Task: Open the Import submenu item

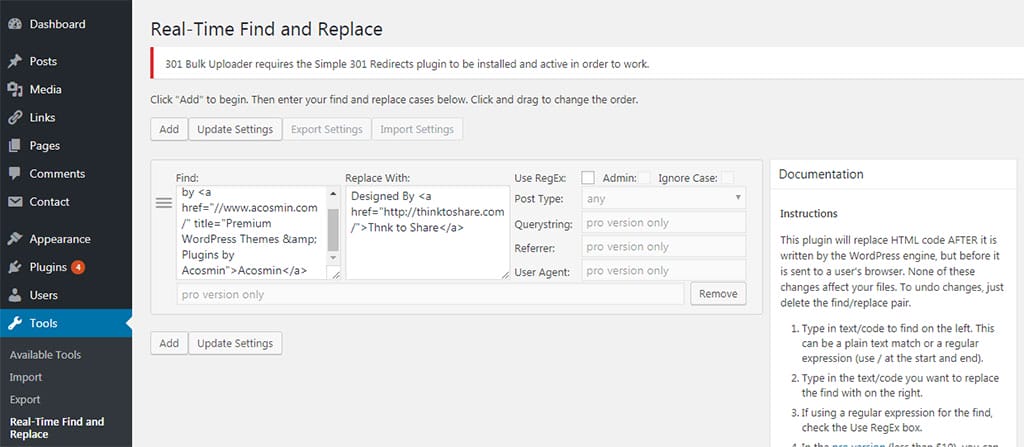Action: click(26, 377)
